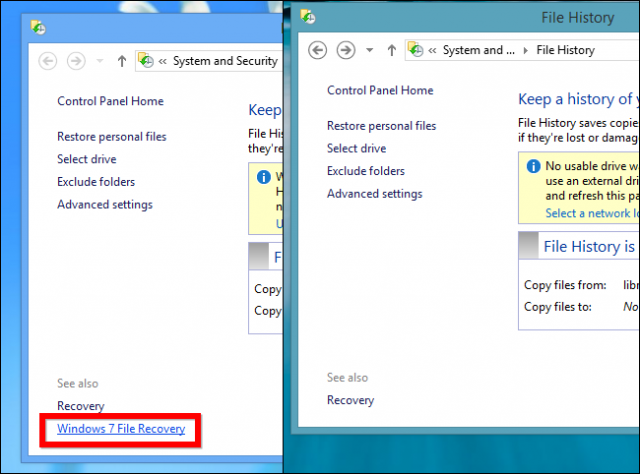
Task: Open the recent locations dropdown in the right window
Action: click(369, 50)
